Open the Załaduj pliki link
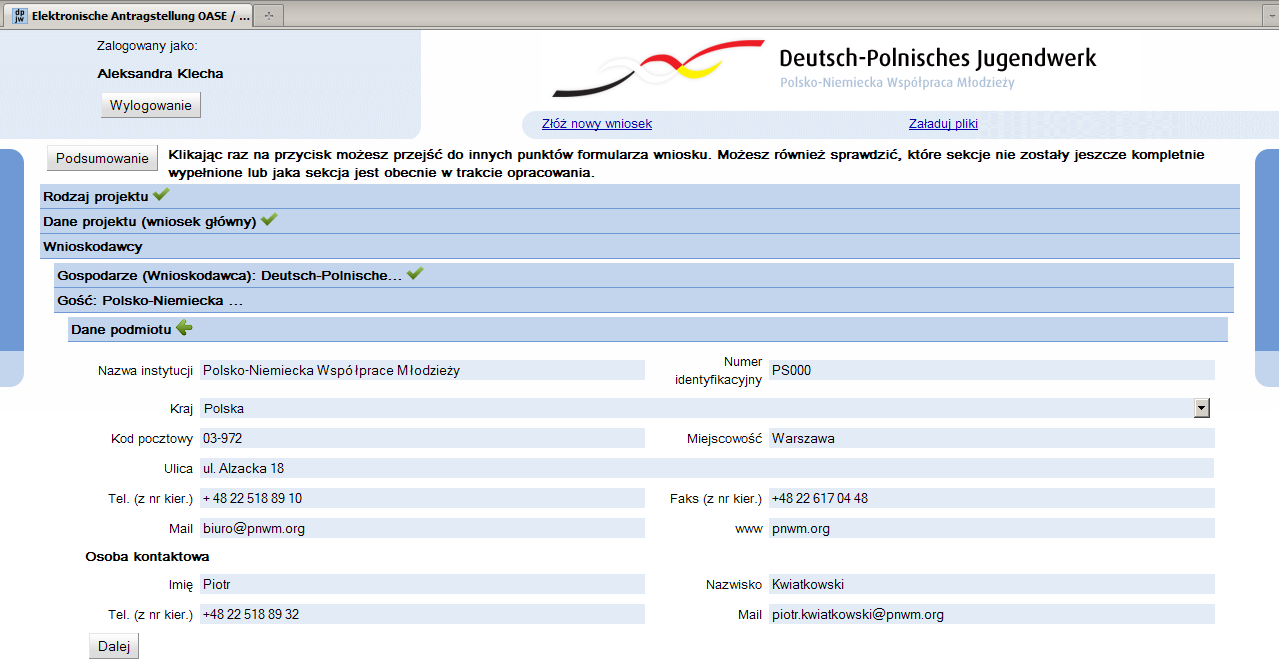The height and width of the screenshot is (671, 1279). point(943,124)
